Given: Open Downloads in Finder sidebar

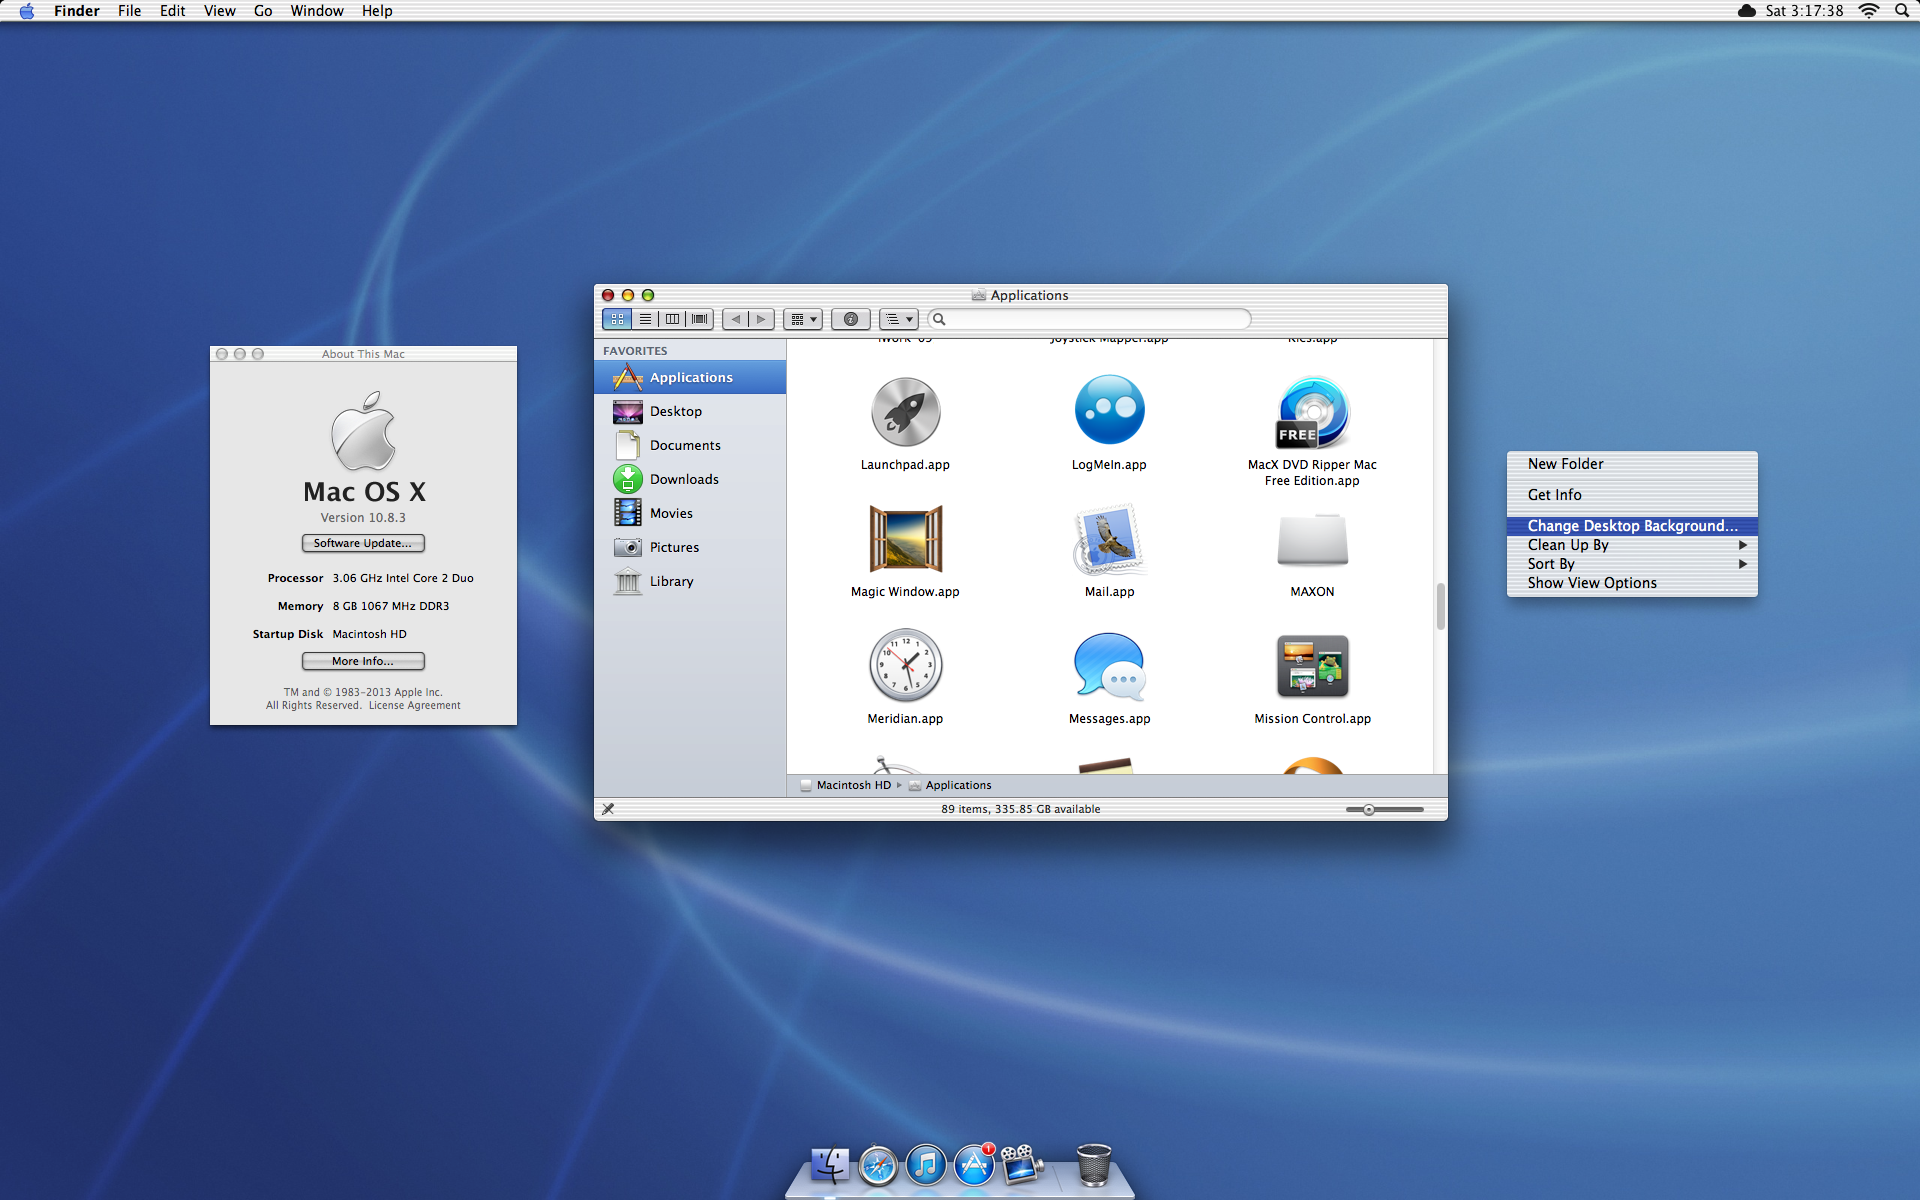Looking at the screenshot, I should (684, 479).
